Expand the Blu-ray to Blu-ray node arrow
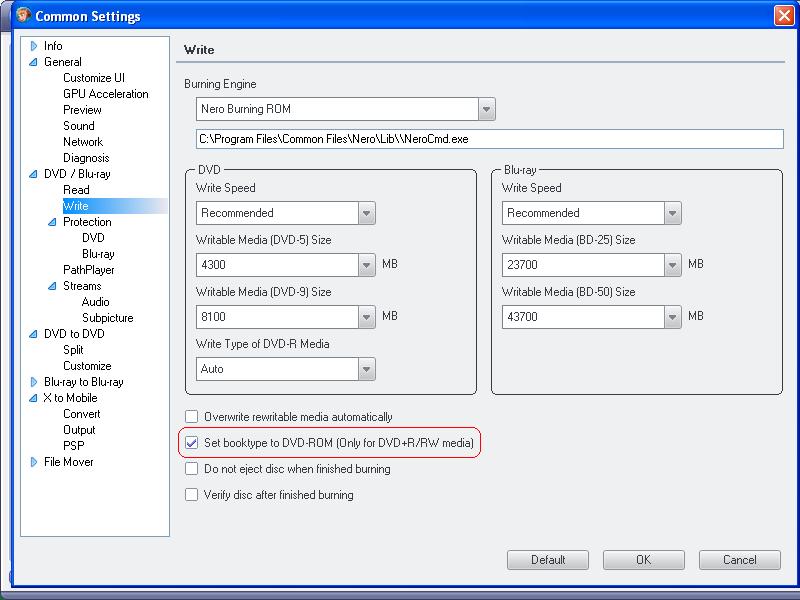Image resolution: width=800 pixels, height=600 pixels. tap(34, 382)
